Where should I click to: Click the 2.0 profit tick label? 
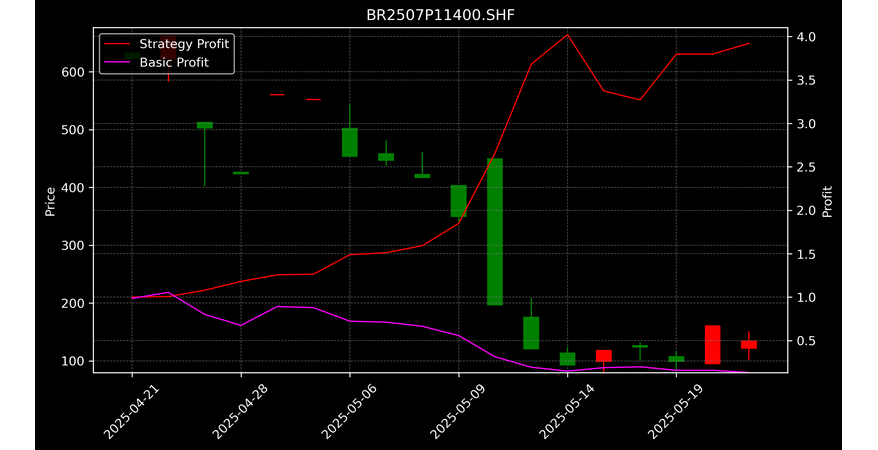pos(806,210)
